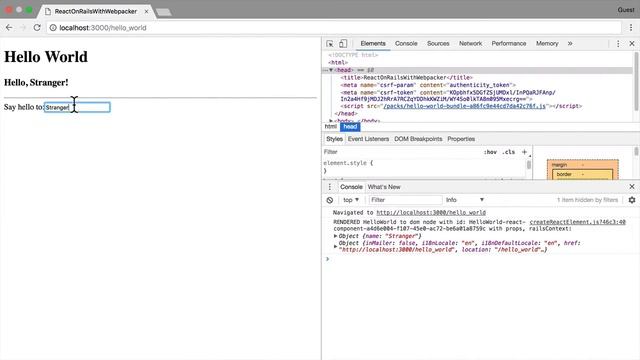The height and width of the screenshot is (360, 640).
Task: Switch to the Network tab
Action: click(470, 43)
